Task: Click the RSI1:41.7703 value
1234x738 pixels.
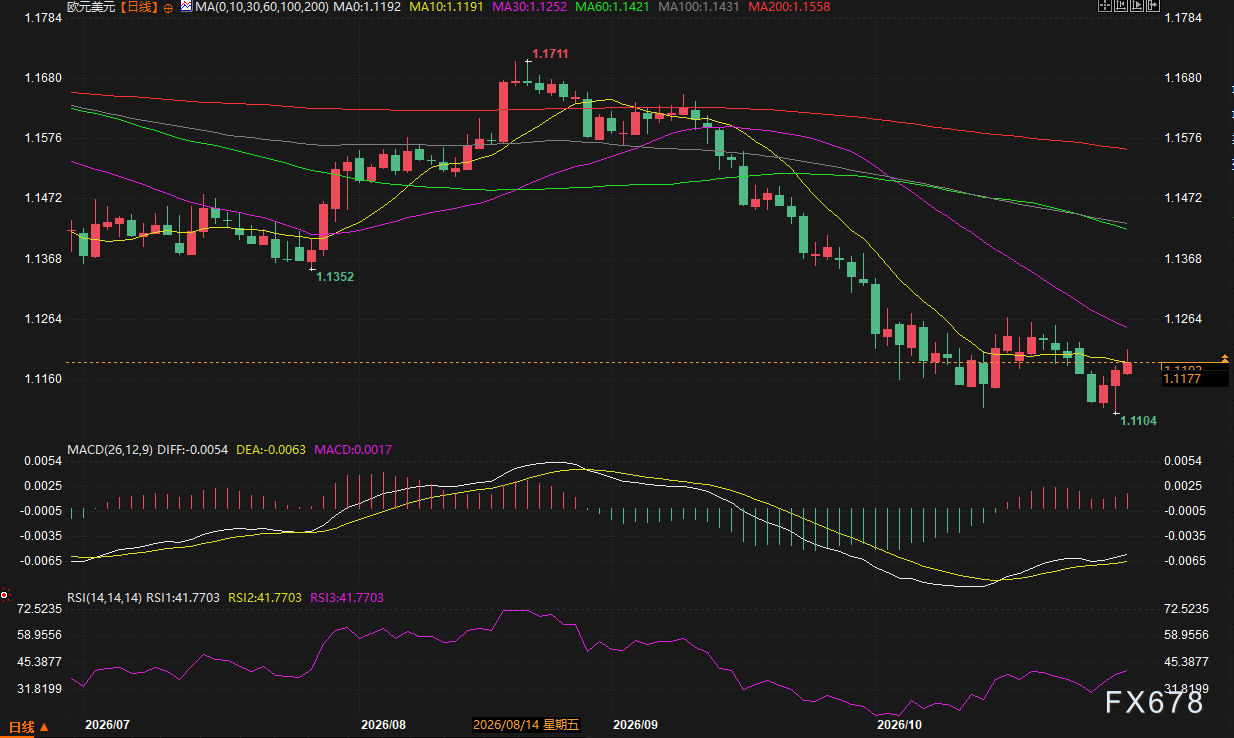Action: coord(185,597)
